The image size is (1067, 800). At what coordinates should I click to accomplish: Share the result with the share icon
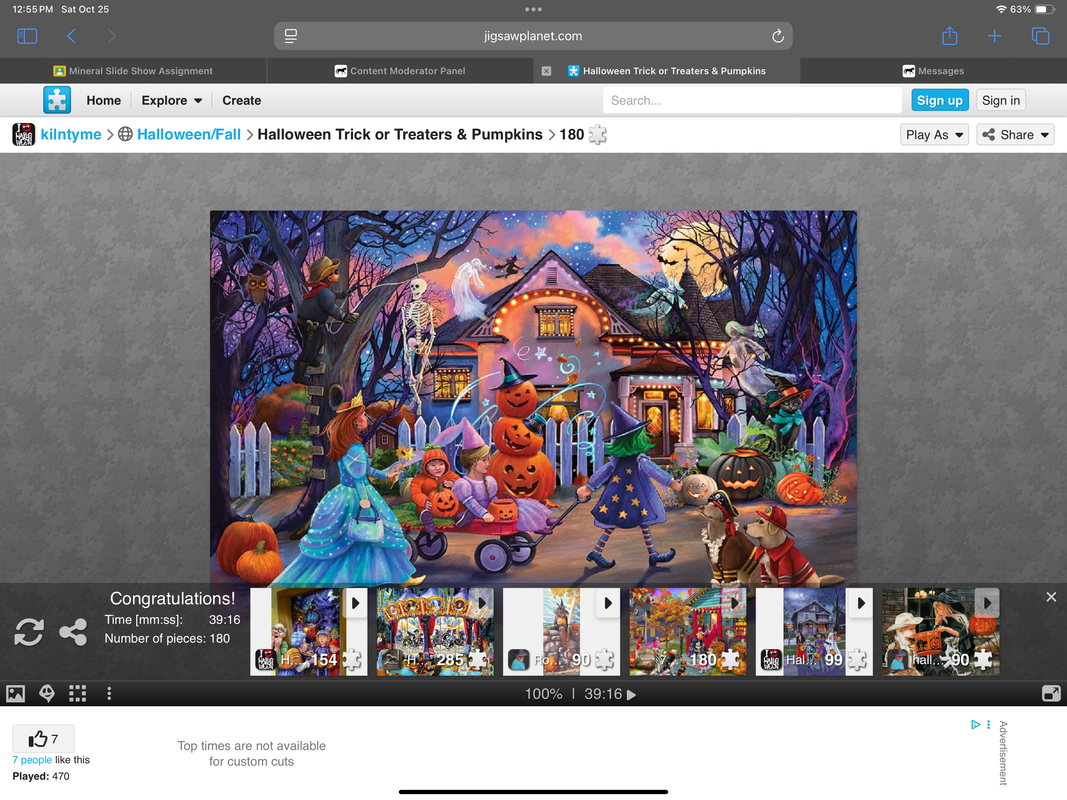[73, 632]
